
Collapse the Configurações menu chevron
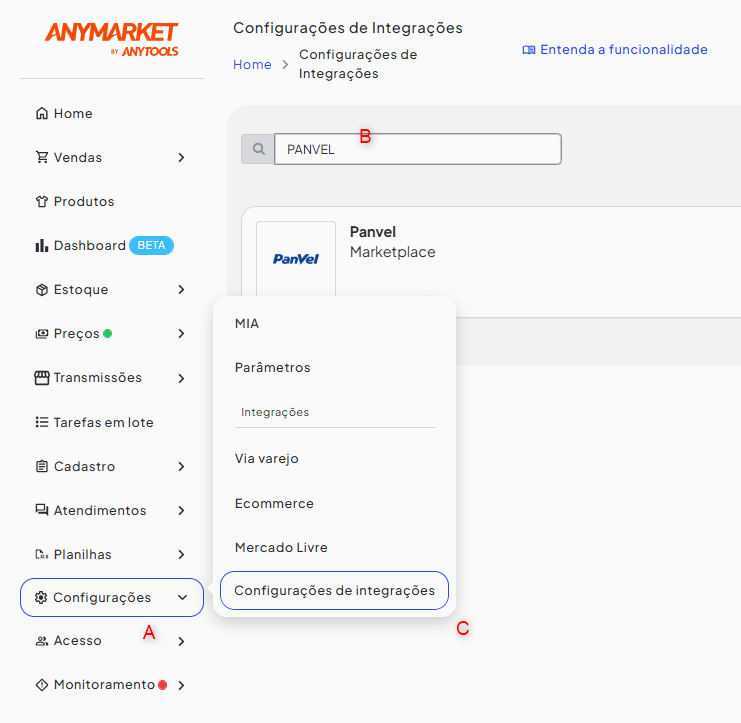181,598
